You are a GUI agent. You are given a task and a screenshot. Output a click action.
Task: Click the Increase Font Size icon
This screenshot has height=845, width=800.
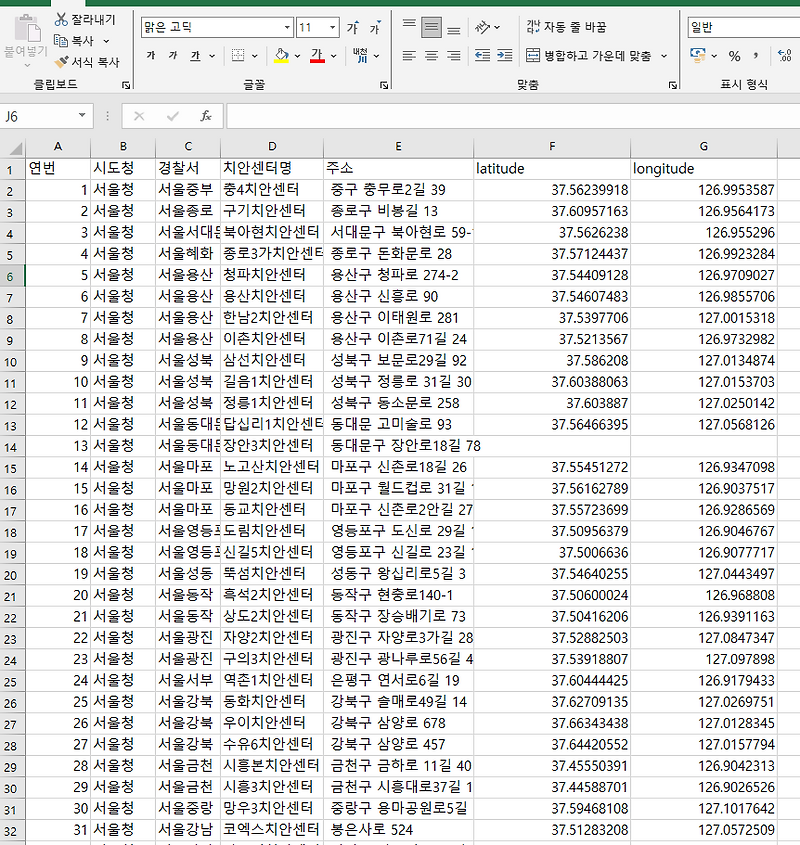351,29
